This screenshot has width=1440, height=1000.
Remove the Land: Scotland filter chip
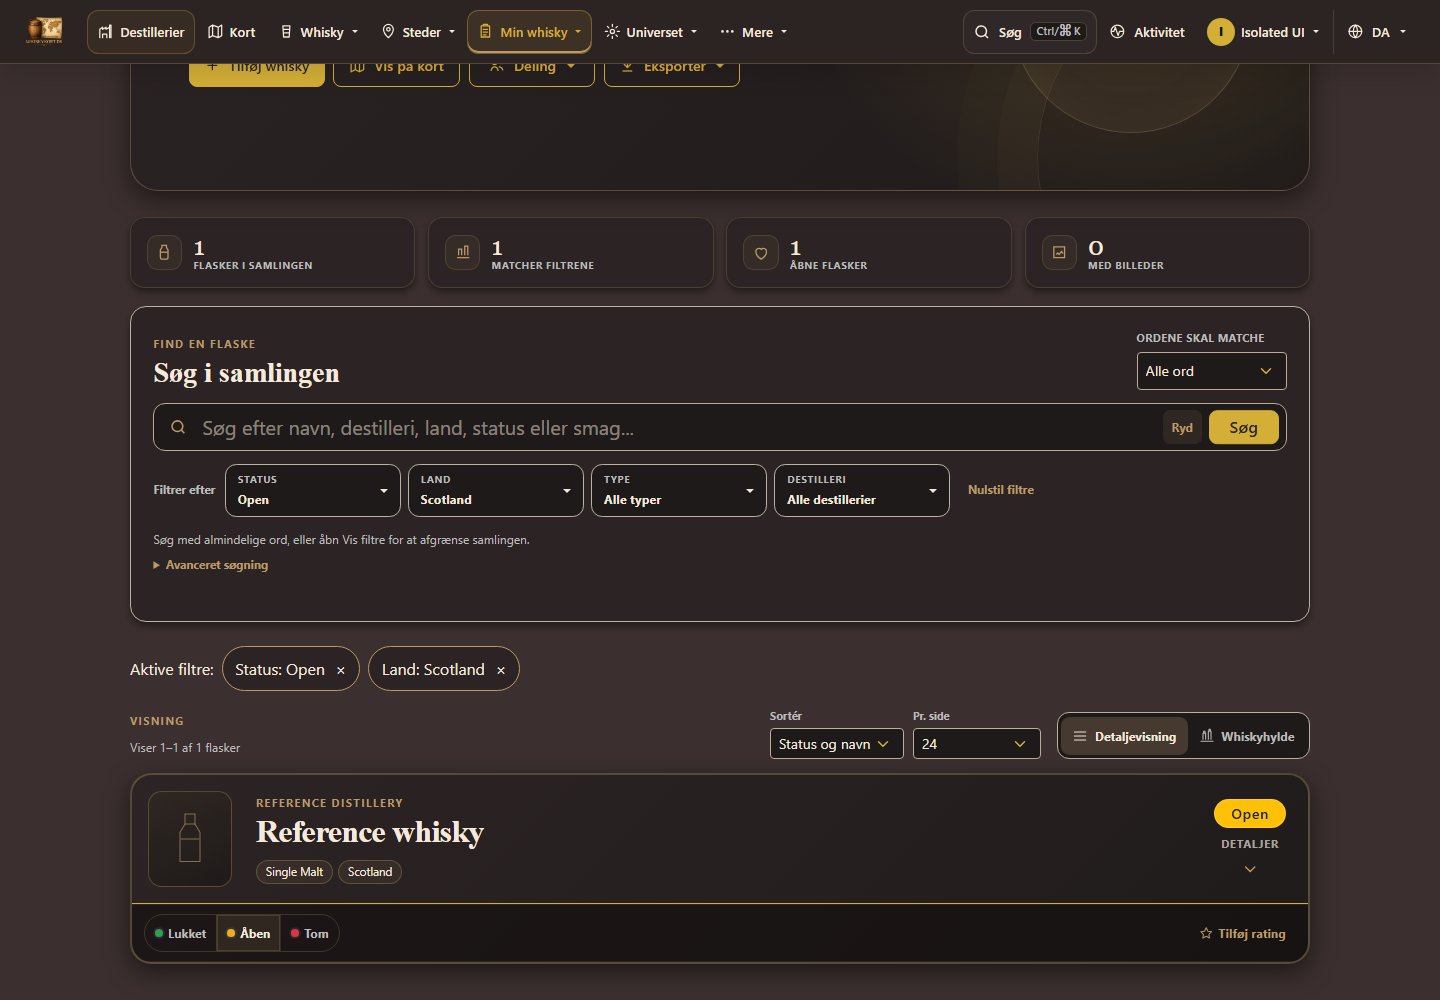click(501, 670)
